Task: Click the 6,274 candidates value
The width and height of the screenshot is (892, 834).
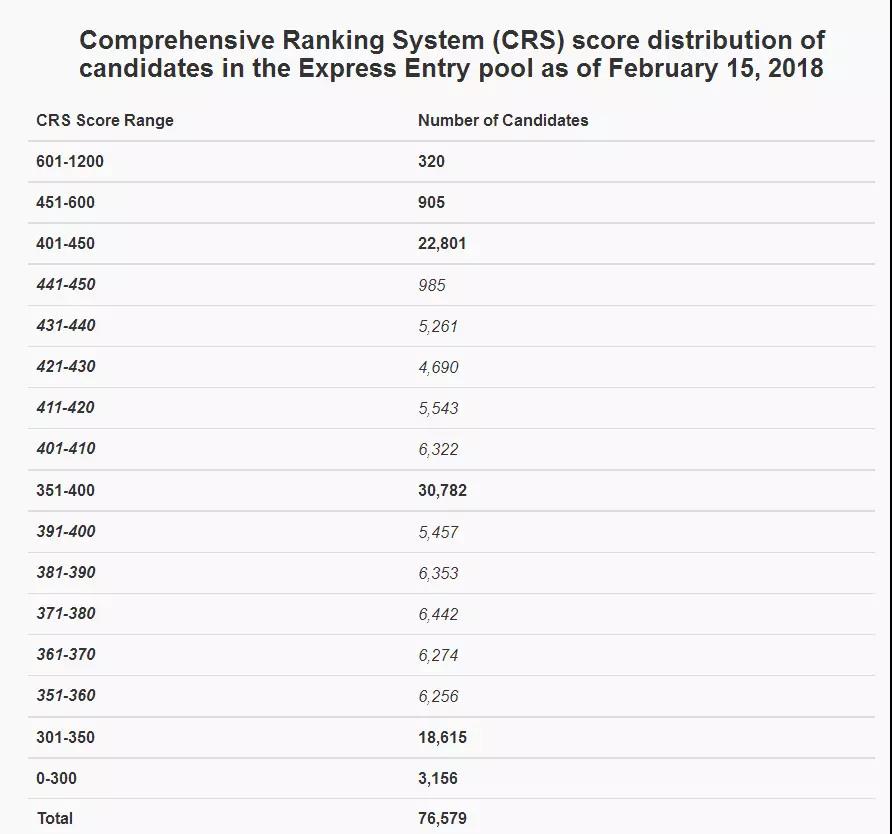Action: click(438, 655)
